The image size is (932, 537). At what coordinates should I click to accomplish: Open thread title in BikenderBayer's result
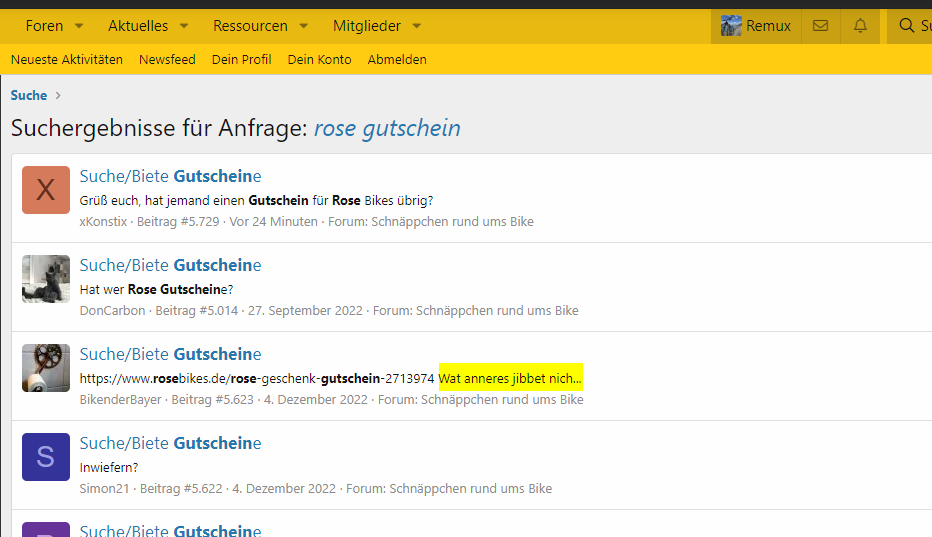[x=171, y=354]
